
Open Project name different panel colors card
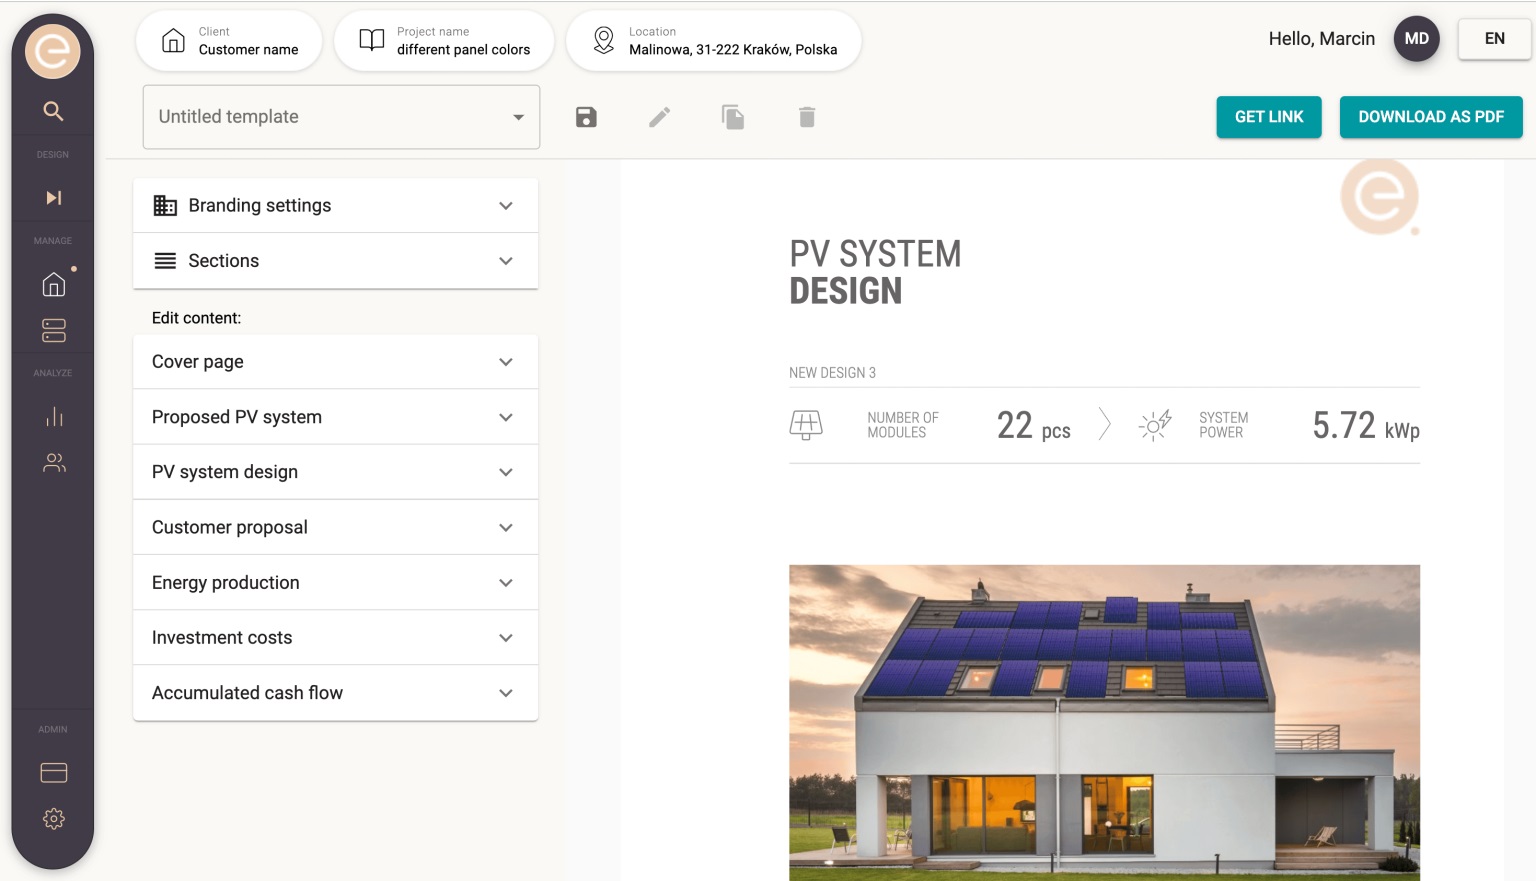click(444, 40)
